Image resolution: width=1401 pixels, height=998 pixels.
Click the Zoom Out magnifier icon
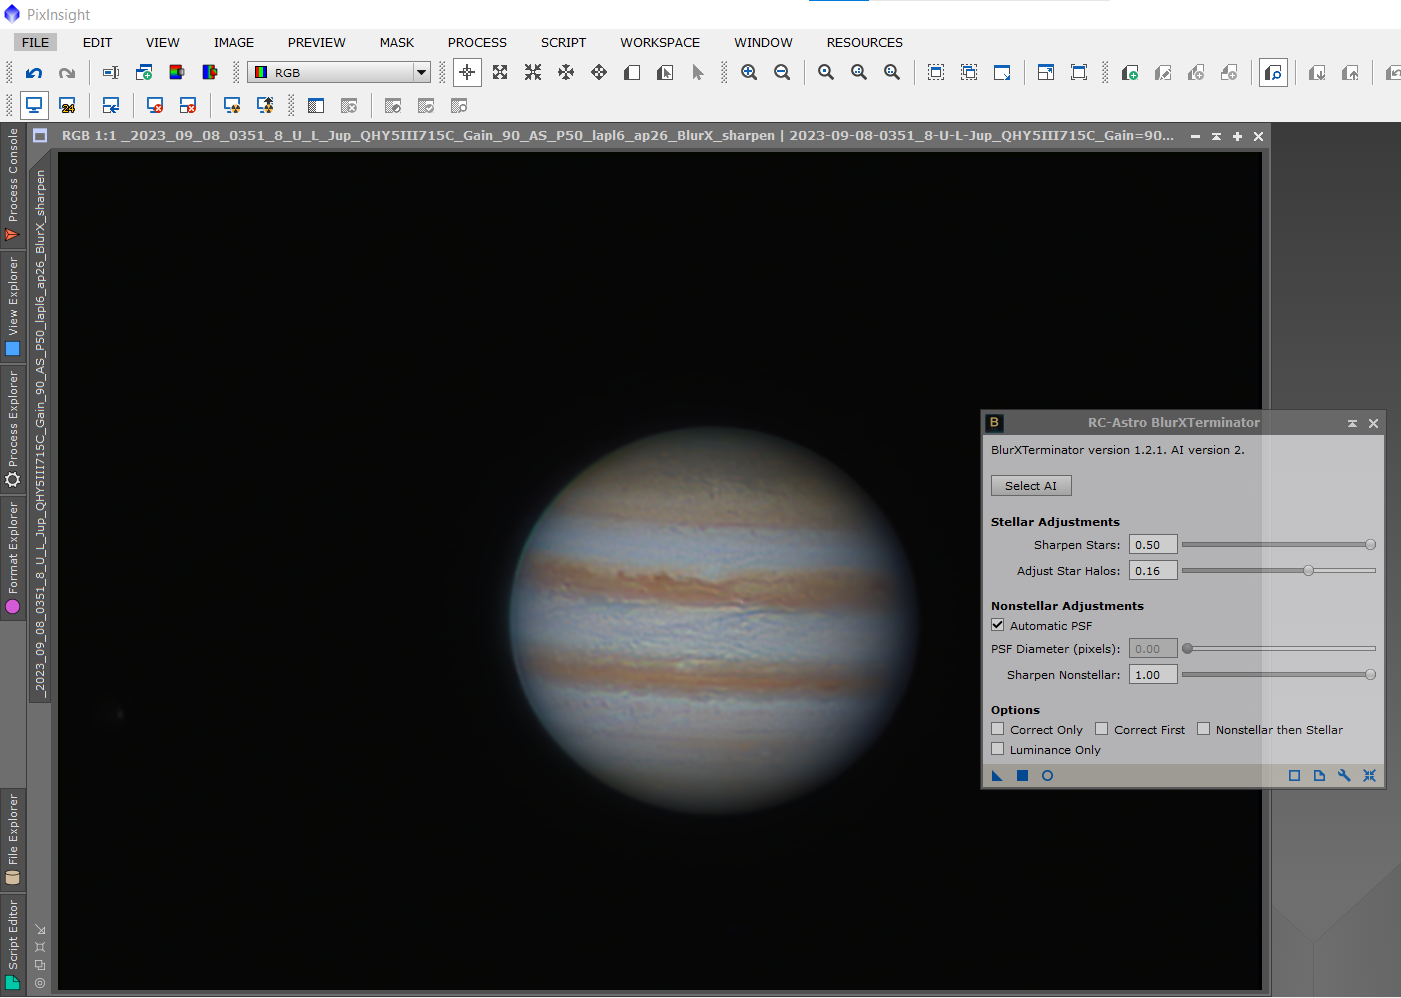(x=782, y=73)
